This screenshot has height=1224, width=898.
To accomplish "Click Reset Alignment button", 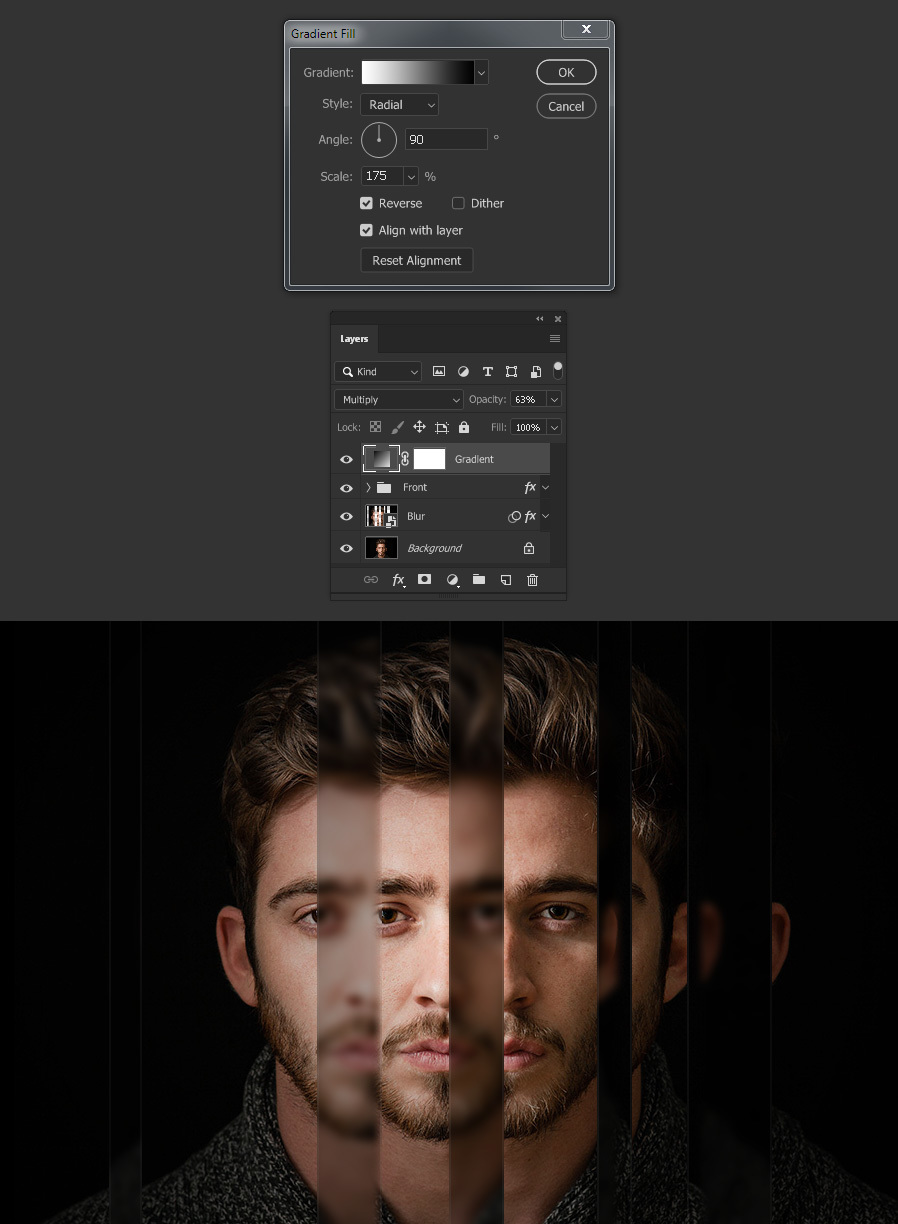I will click(x=416, y=260).
